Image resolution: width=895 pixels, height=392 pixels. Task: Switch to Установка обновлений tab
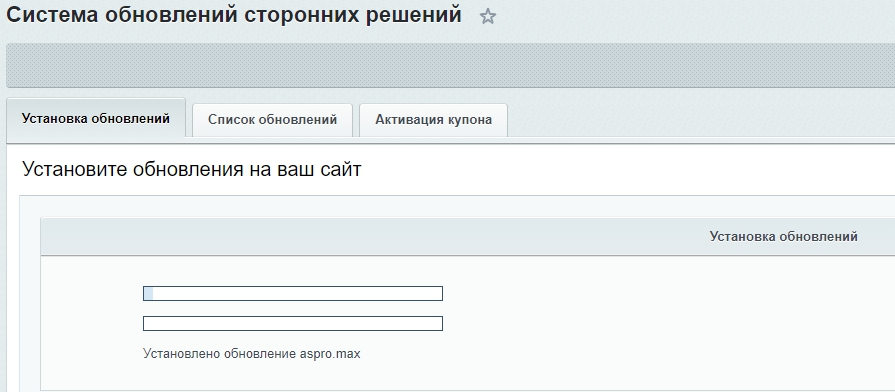click(x=96, y=119)
